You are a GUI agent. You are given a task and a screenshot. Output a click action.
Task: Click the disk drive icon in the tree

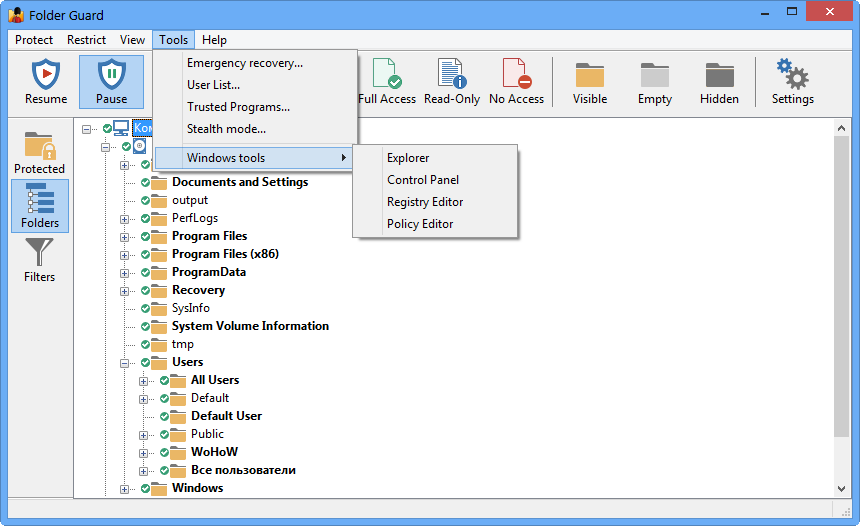pos(139,146)
